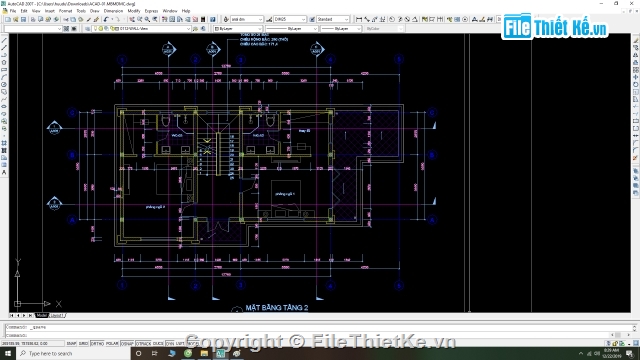Switch to the Layout1 tab
Screen dimensions: 640x360
(57, 316)
